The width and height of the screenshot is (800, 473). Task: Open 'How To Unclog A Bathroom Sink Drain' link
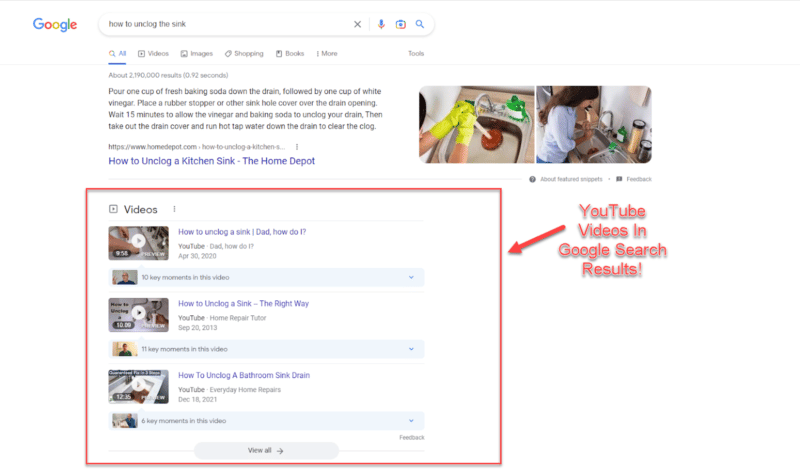(244, 375)
